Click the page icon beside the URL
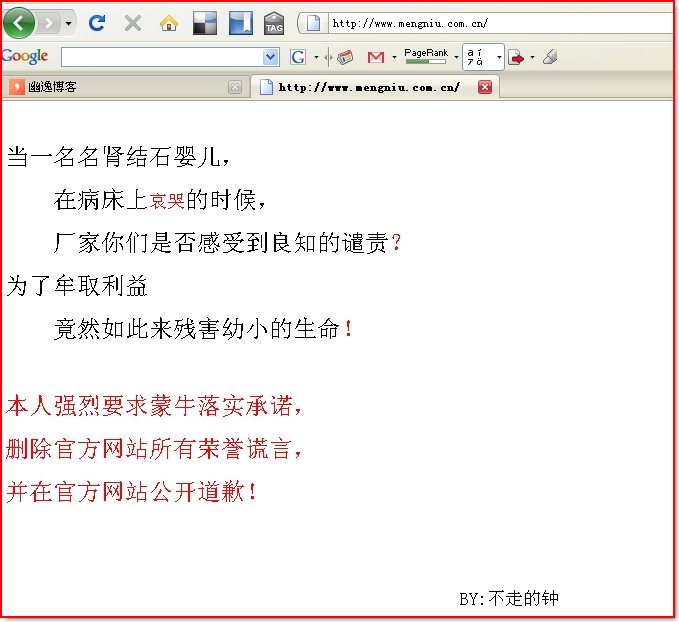The height and width of the screenshot is (622, 679). [313, 23]
